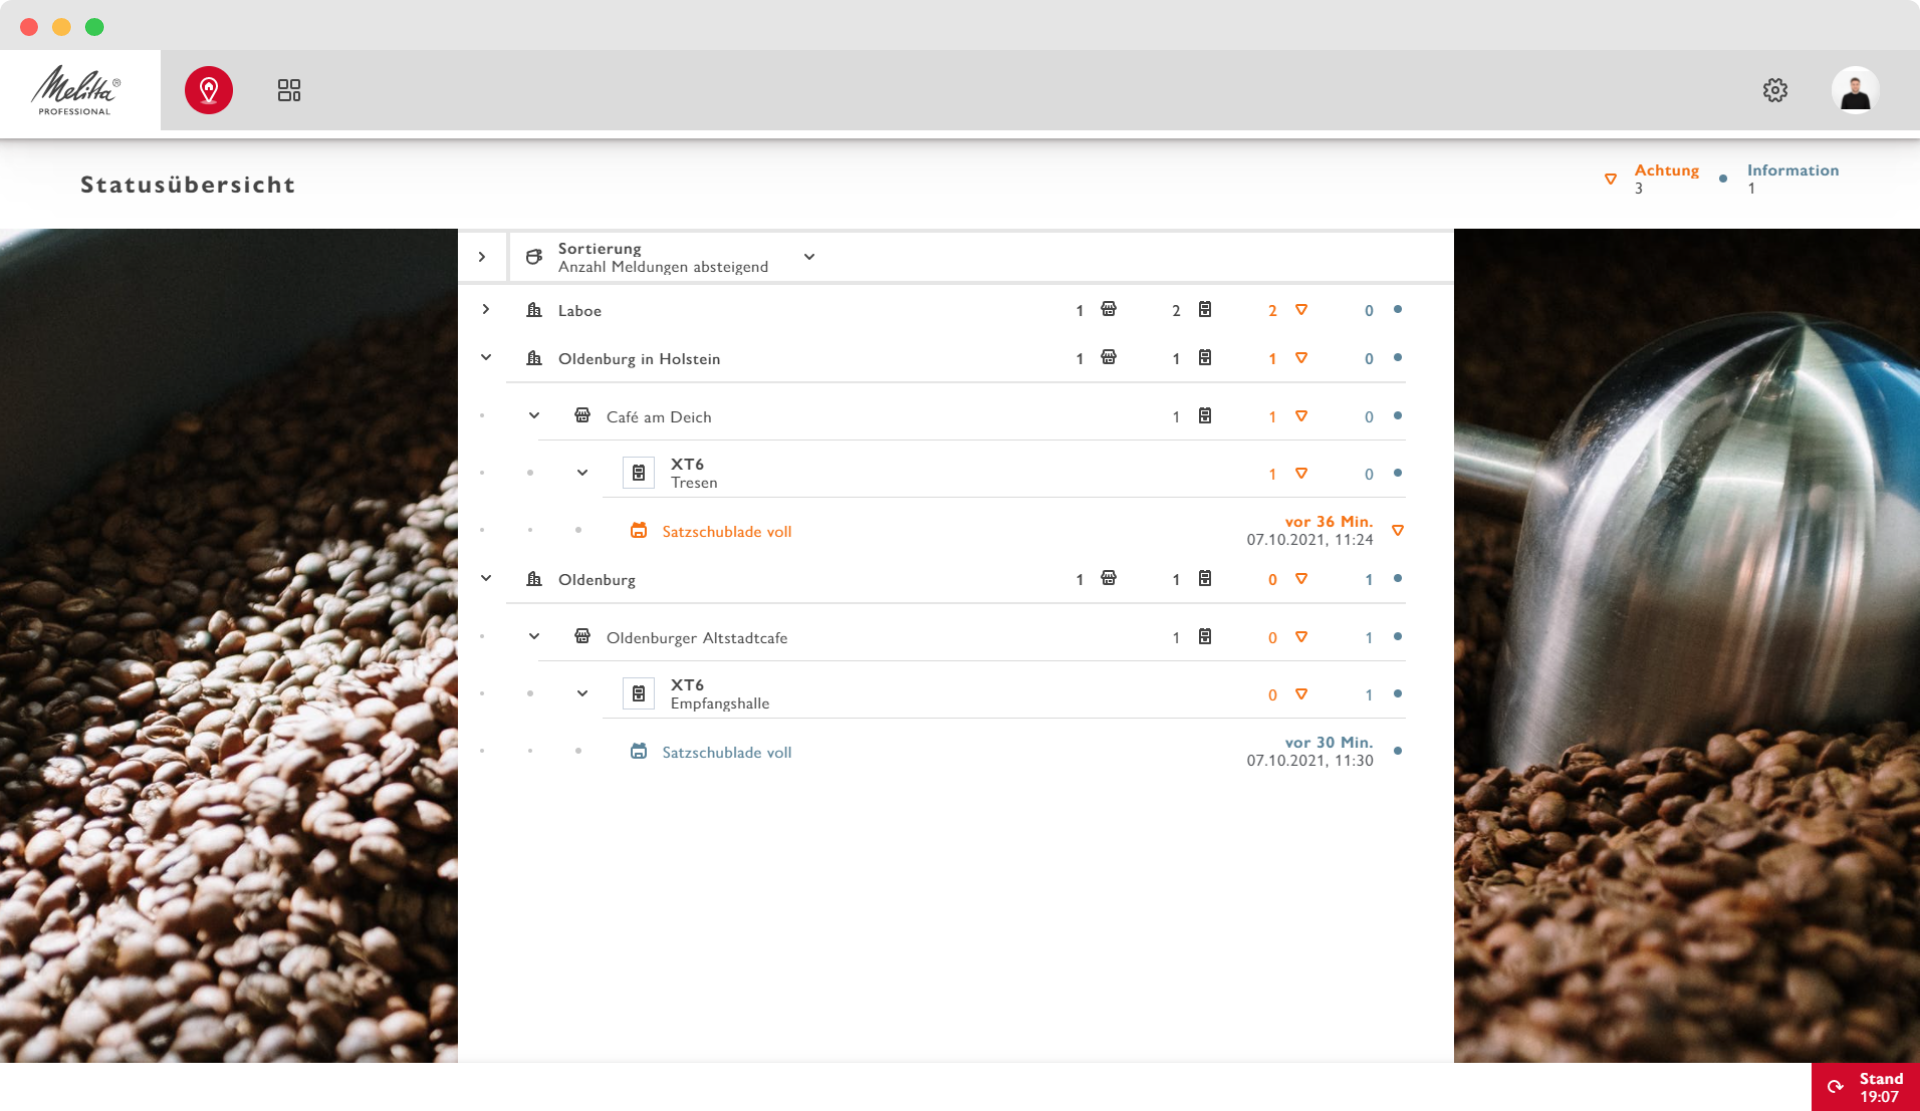Click building icon next to Oldenburg in Holstein
1920x1111 pixels.
(534, 358)
